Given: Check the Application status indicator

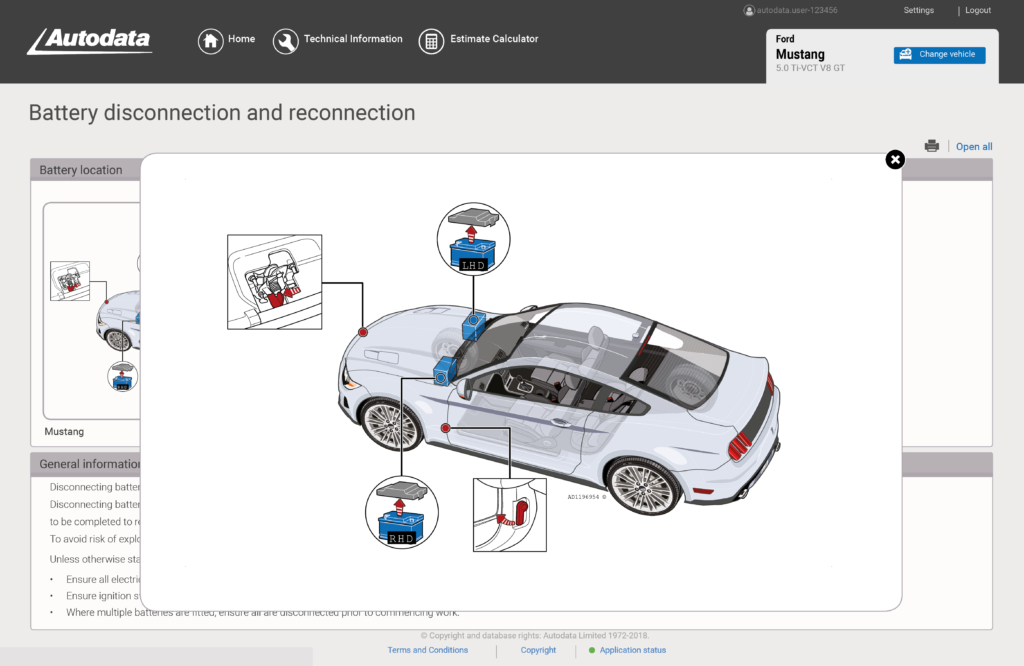Looking at the screenshot, I should point(632,650).
